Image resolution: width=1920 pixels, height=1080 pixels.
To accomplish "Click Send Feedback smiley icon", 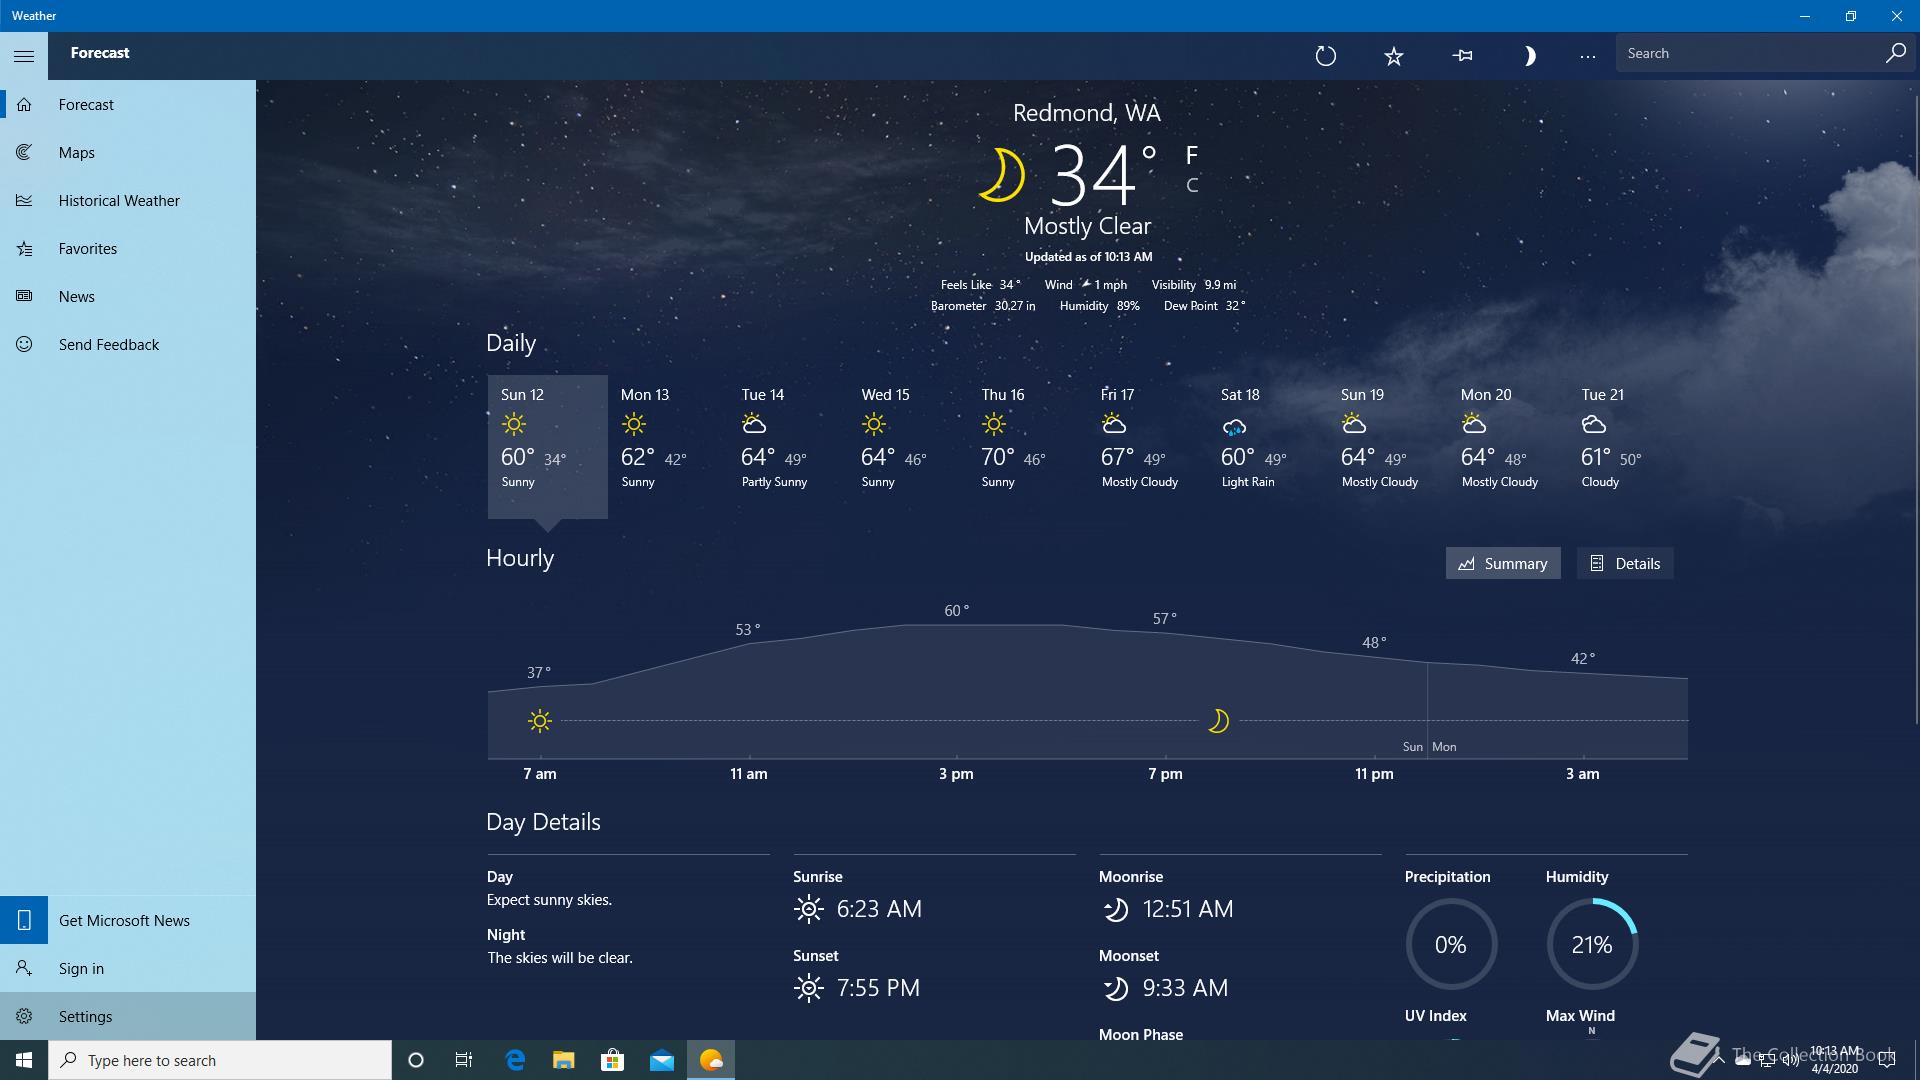I will click(x=25, y=345).
